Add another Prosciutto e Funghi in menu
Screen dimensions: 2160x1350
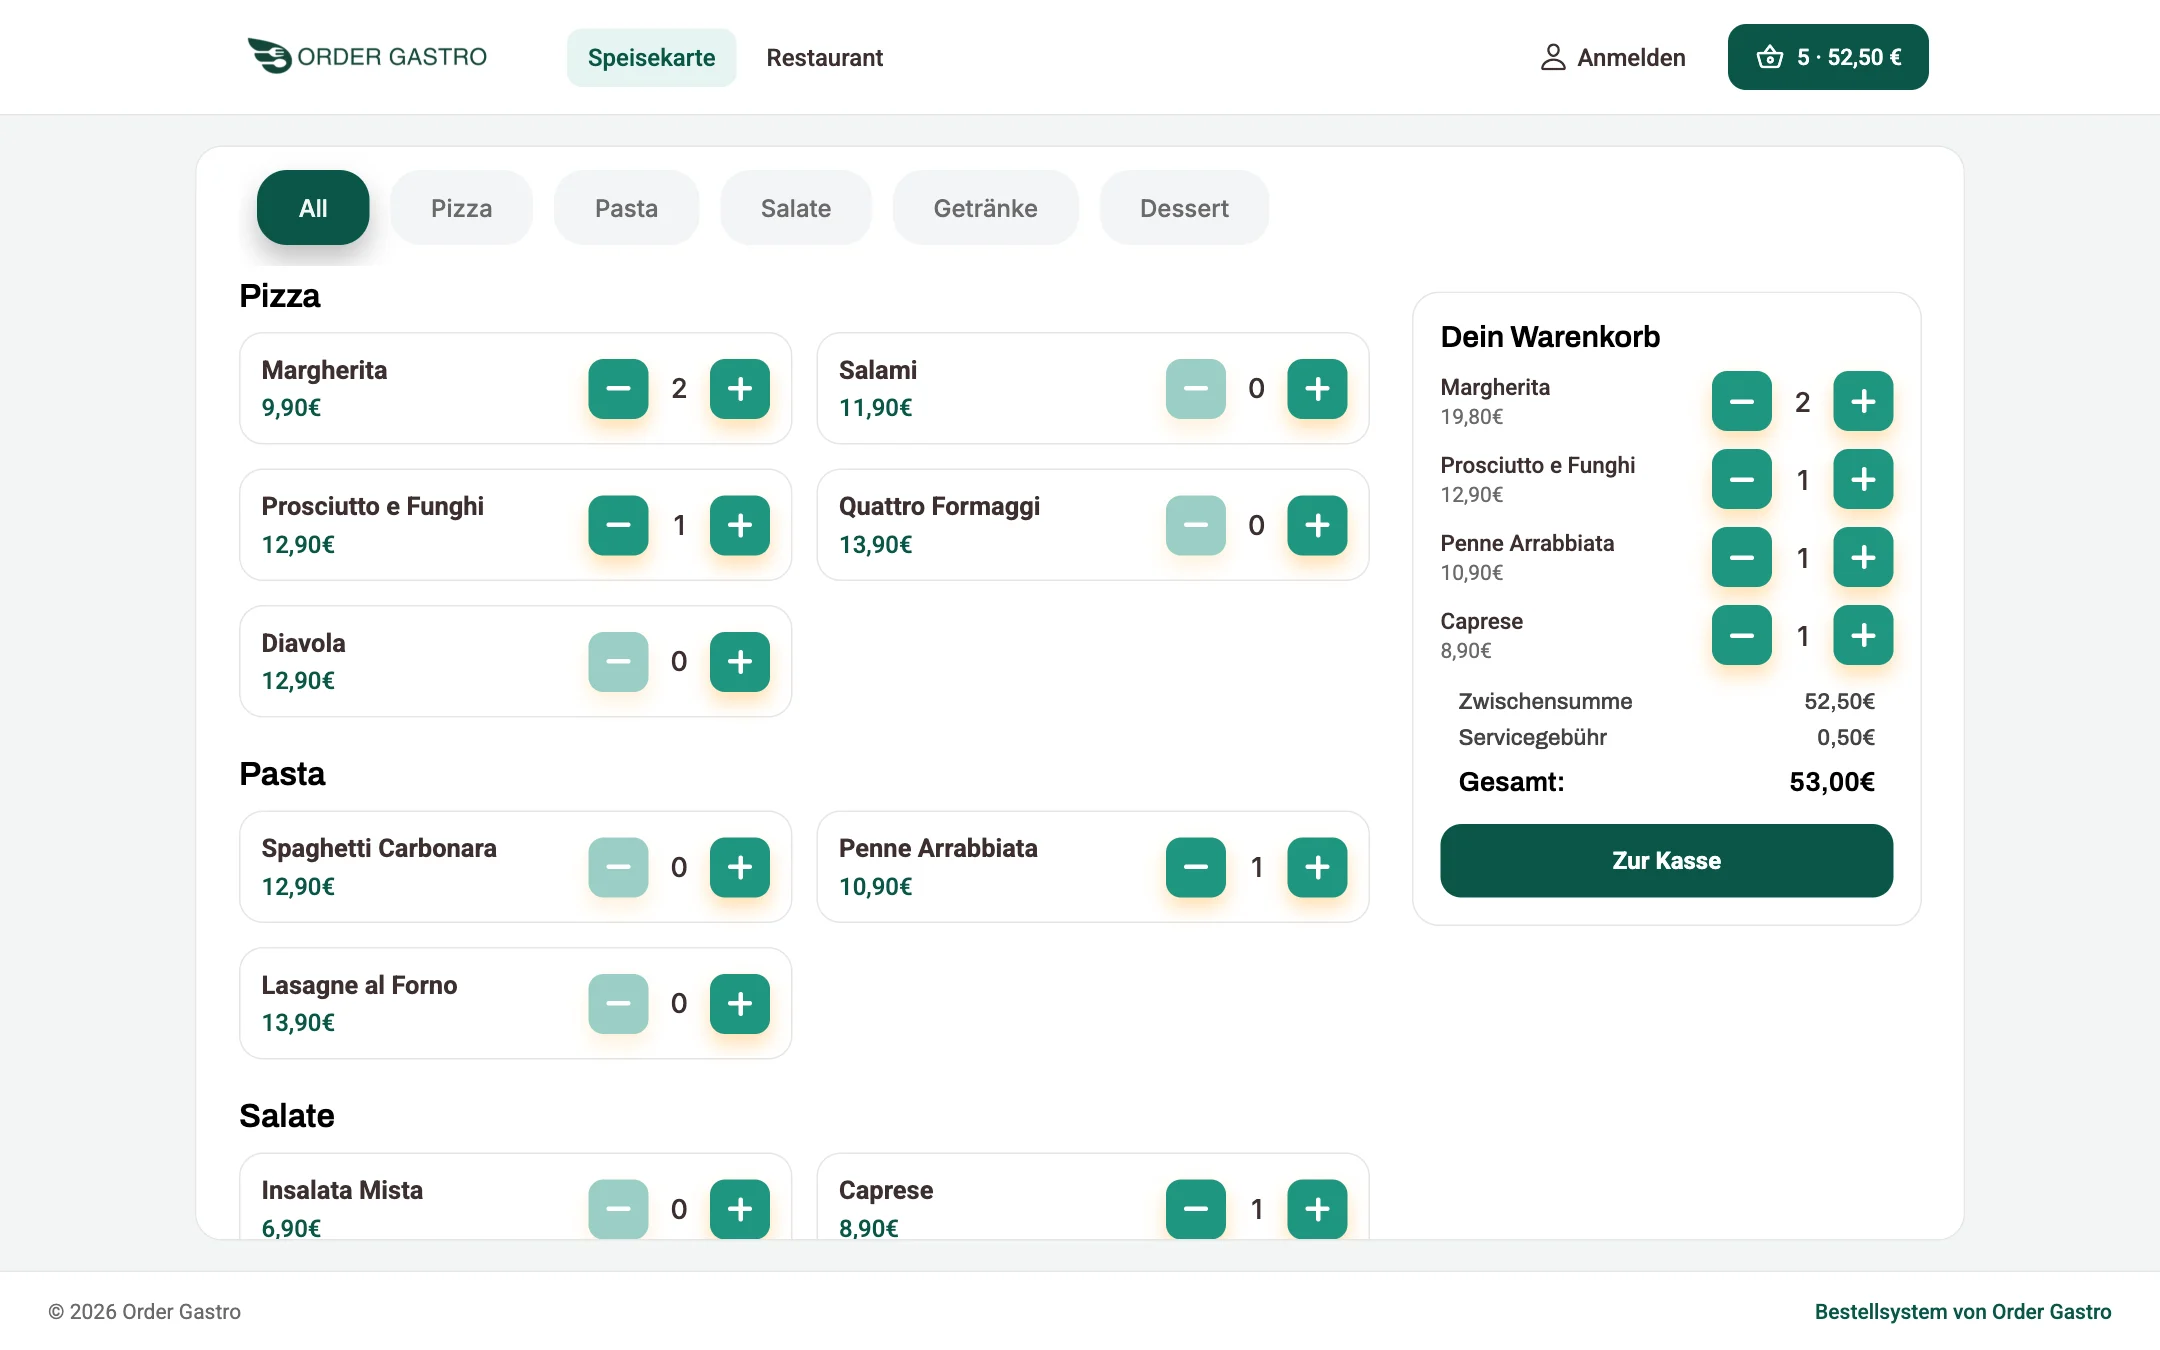[x=740, y=525]
